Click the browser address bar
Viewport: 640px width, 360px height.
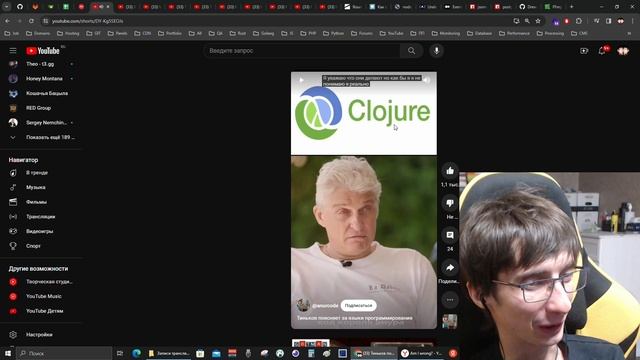click(278, 21)
